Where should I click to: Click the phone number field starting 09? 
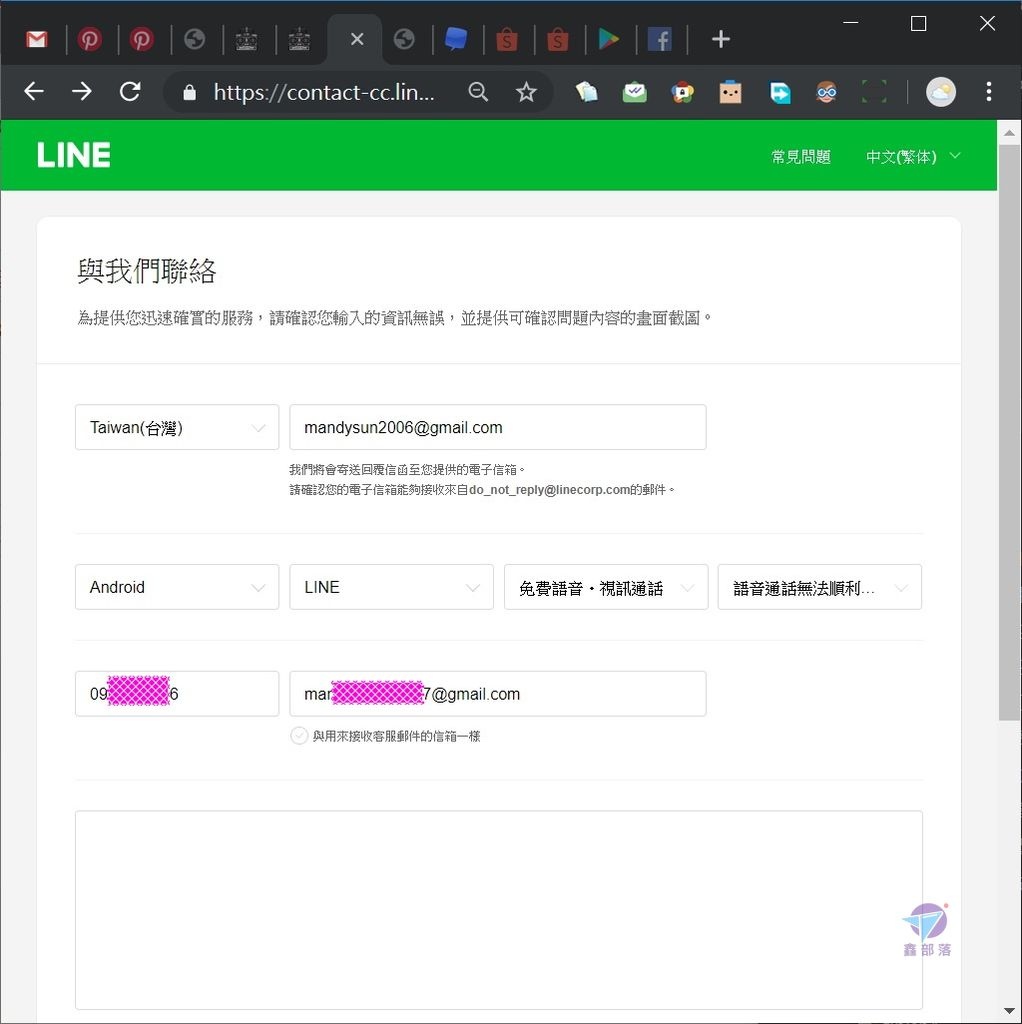[x=177, y=694]
